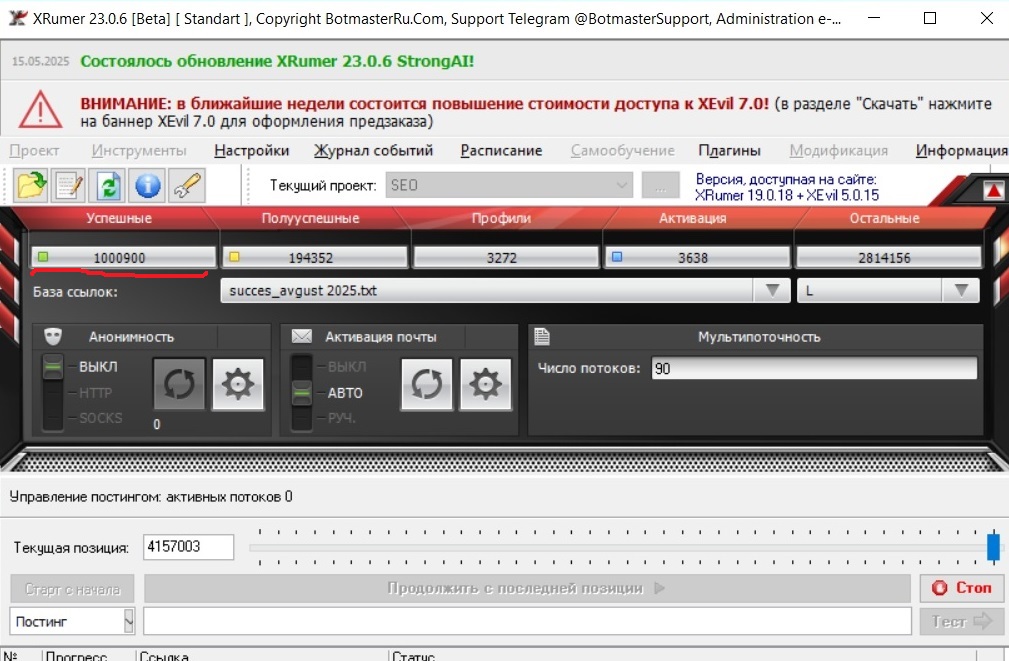Open the Модификация menu
Image resolution: width=1009 pixels, height=661 pixels.
point(838,151)
